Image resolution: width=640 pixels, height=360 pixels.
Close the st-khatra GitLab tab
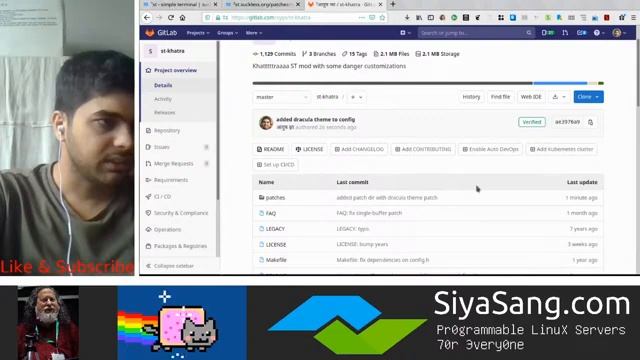pos(380,4)
